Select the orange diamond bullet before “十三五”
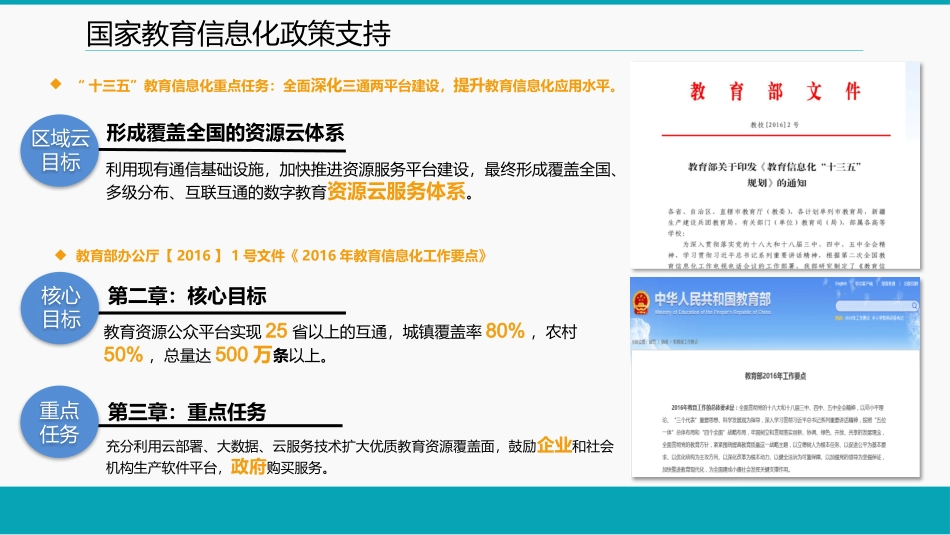Image resolution: width=950 pixels, height=535 pixels. tap(56, 84)
